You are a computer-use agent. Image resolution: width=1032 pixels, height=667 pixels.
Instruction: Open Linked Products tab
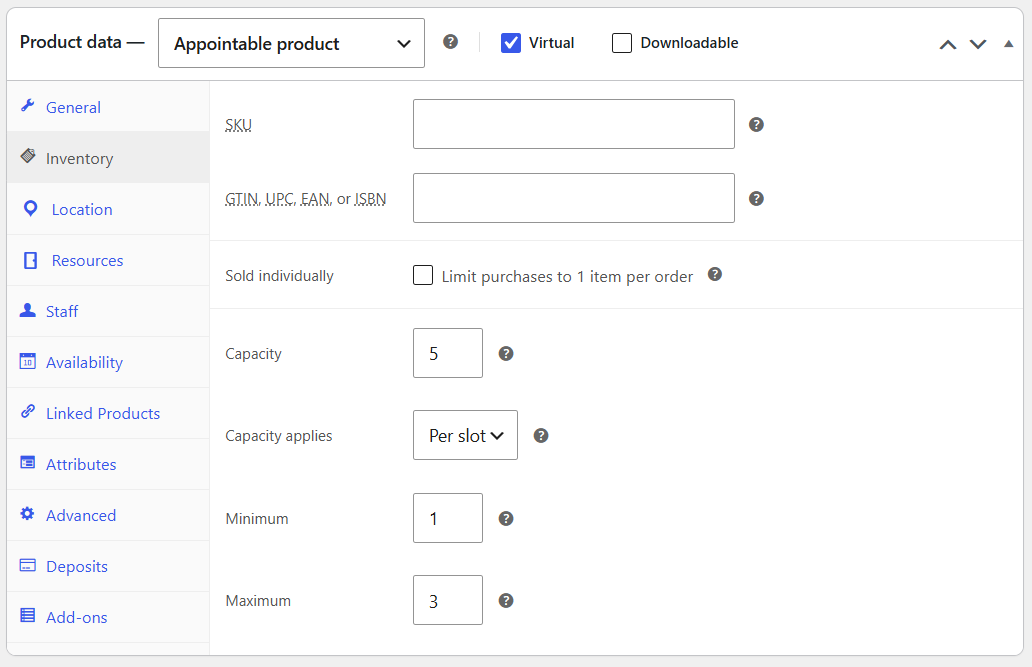[108, 414]
